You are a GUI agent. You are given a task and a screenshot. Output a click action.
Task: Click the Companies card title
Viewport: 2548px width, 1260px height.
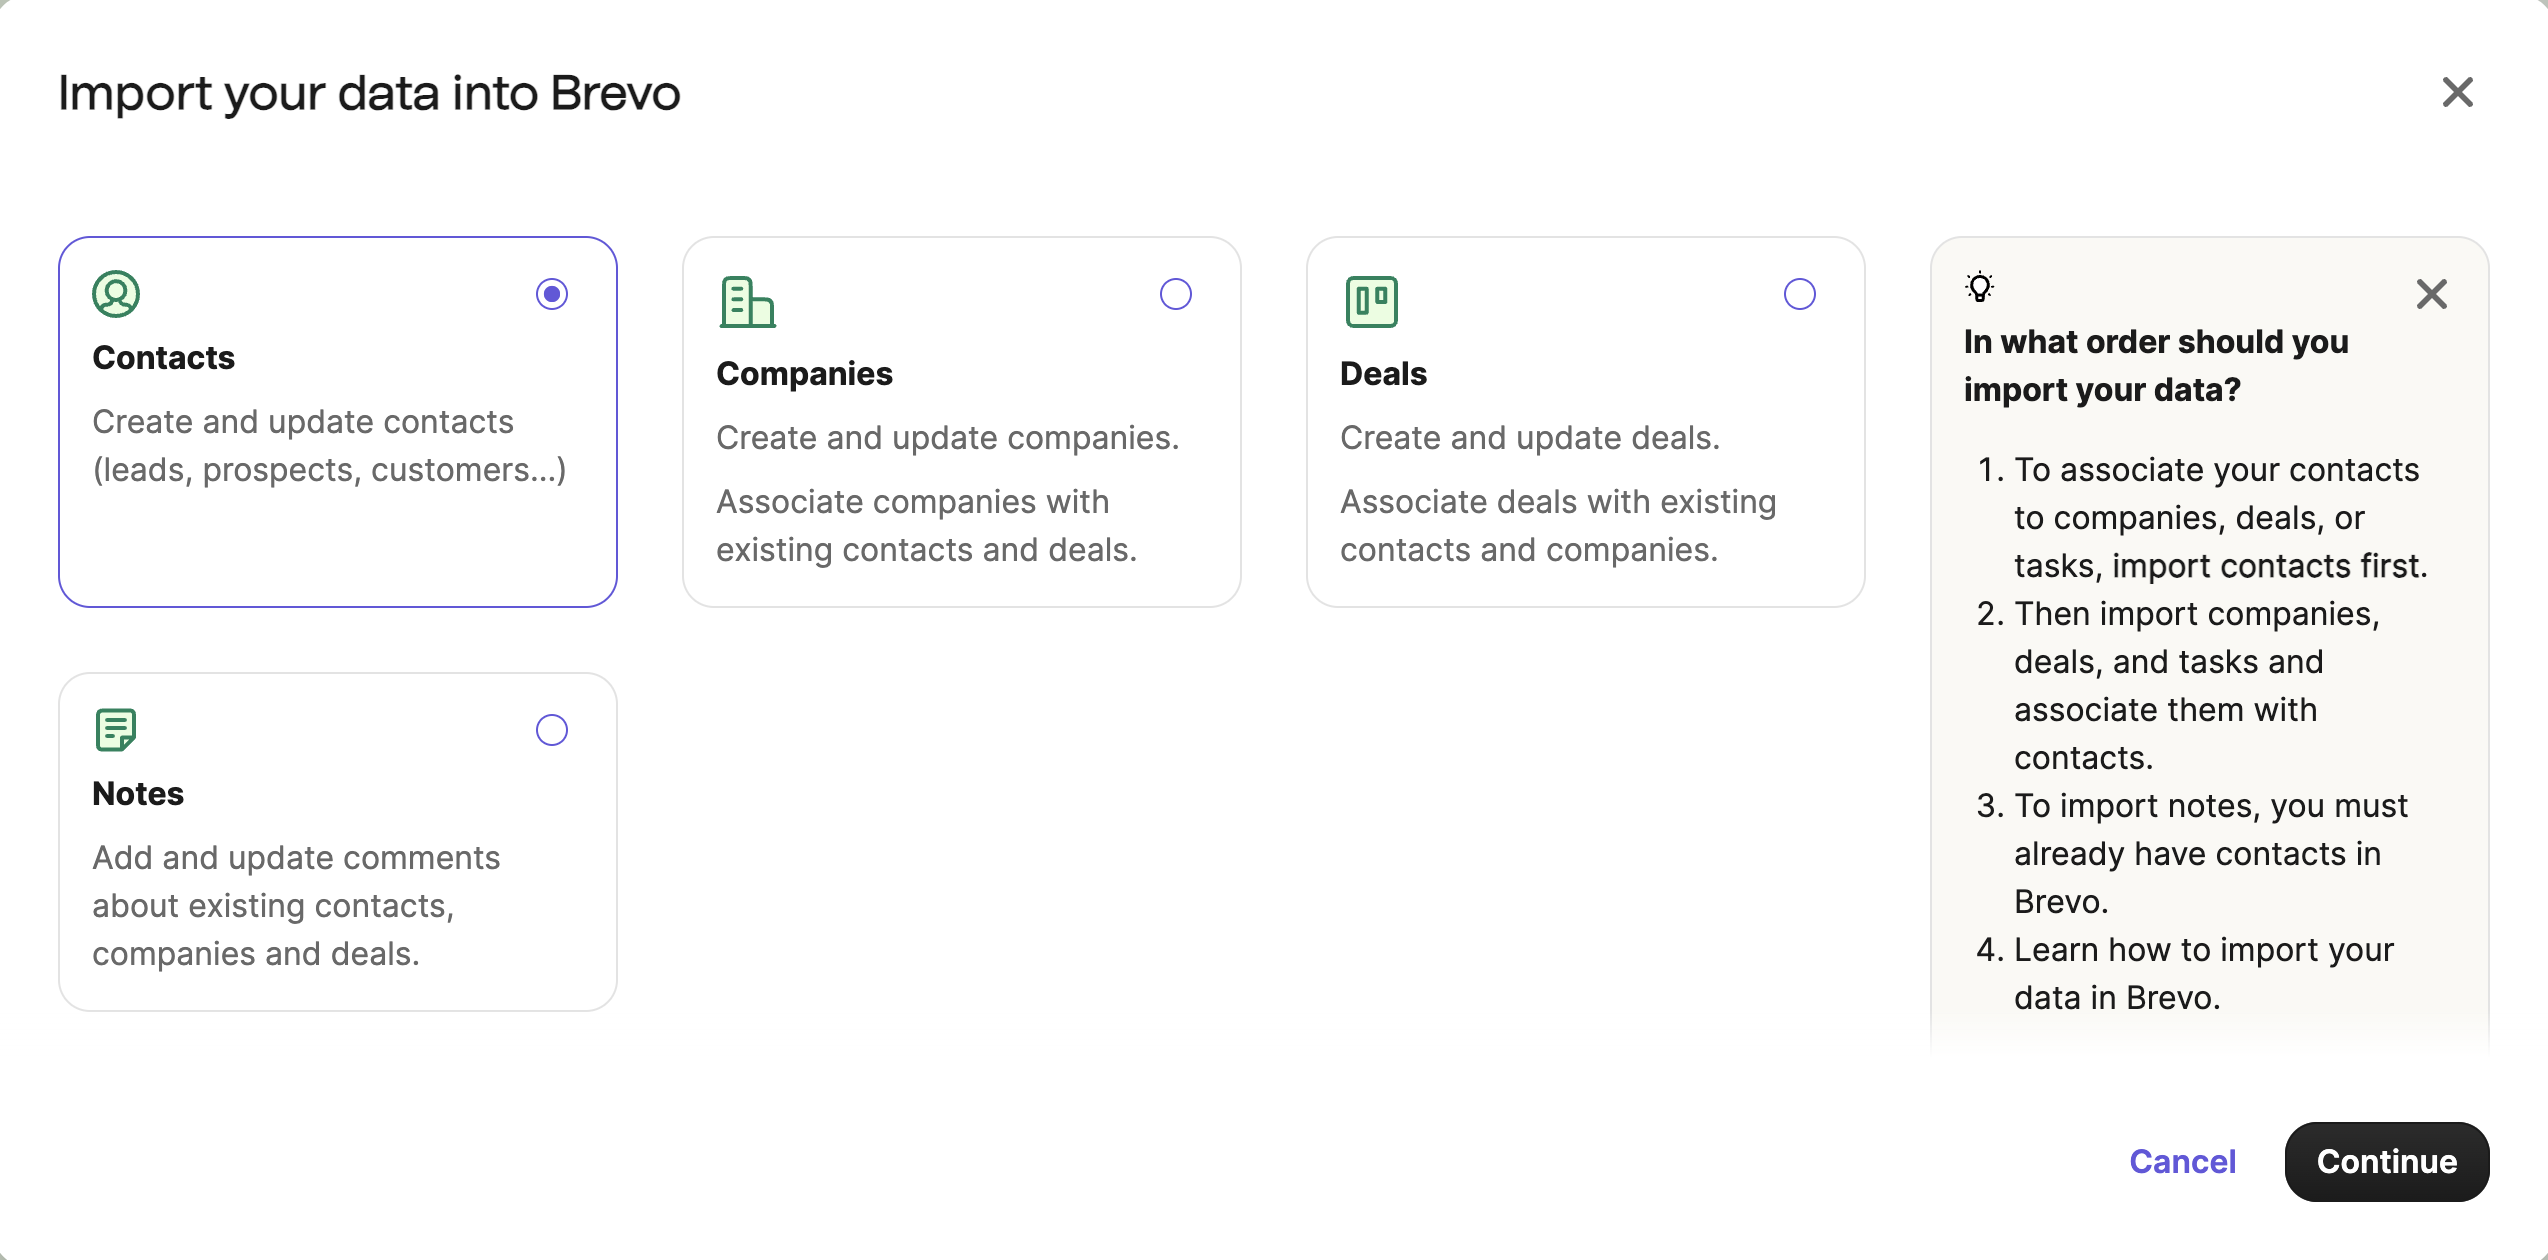tap(804, 374)
